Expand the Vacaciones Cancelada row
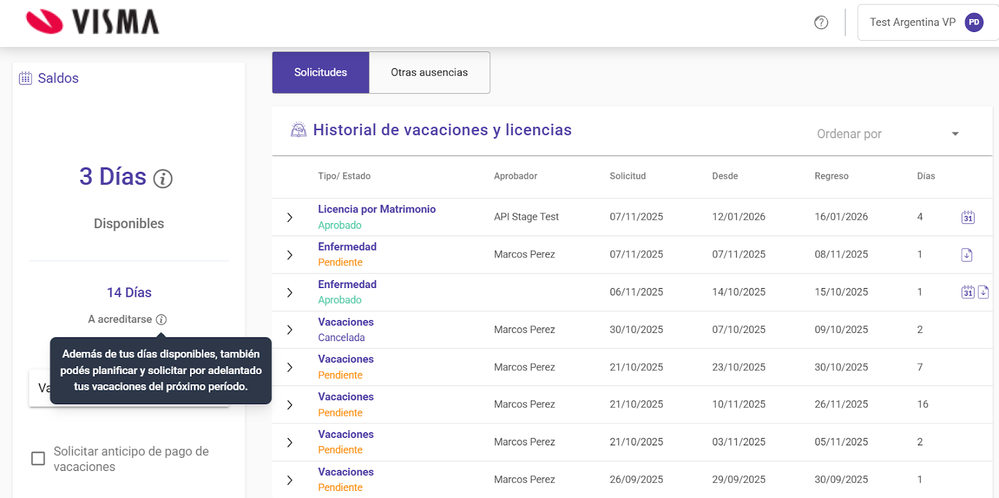Image resolution: width=999 pixels, height=498 pixels. 290,330
